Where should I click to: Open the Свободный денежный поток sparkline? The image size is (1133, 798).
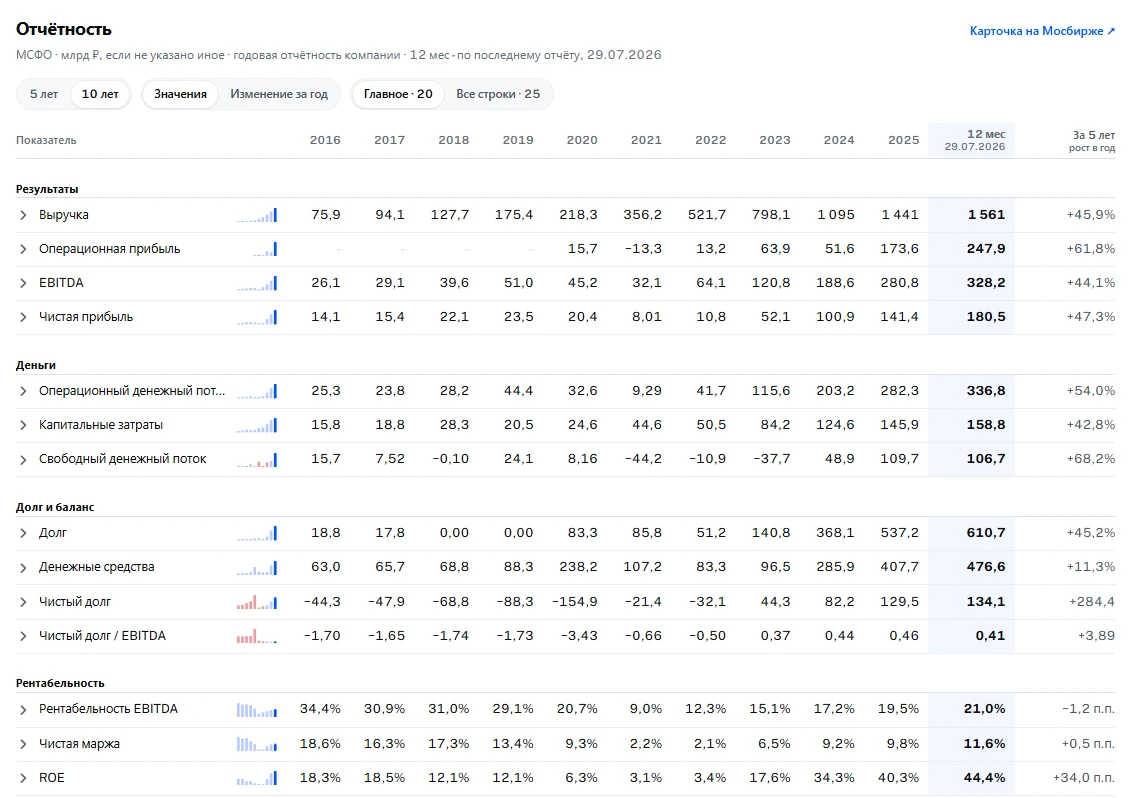point(257,459)
